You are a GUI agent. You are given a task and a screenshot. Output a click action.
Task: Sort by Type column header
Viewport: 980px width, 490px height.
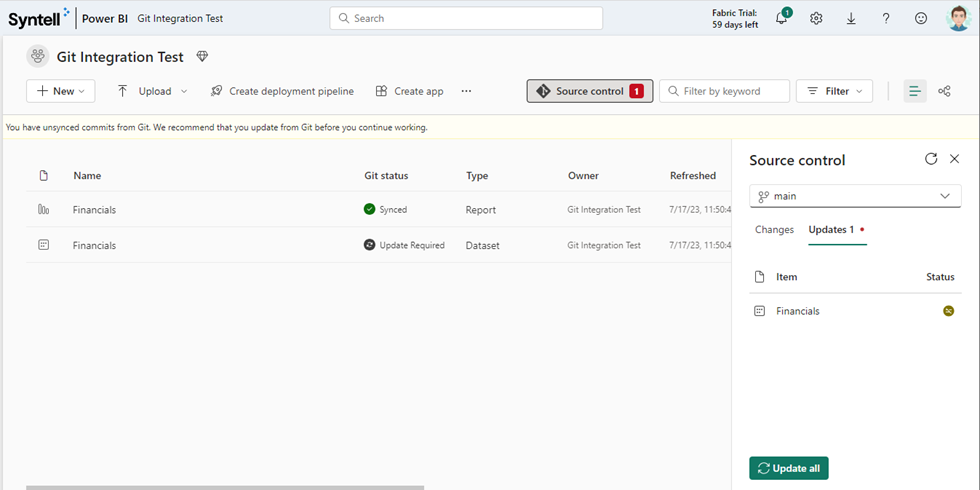coord(477,176)
